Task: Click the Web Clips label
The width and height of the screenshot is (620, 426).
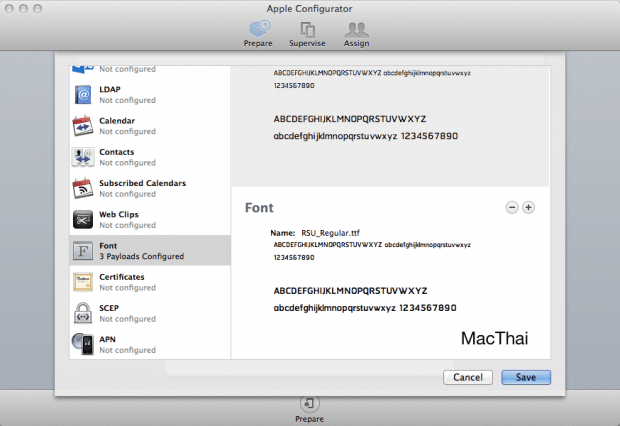Action: point(119,214)
